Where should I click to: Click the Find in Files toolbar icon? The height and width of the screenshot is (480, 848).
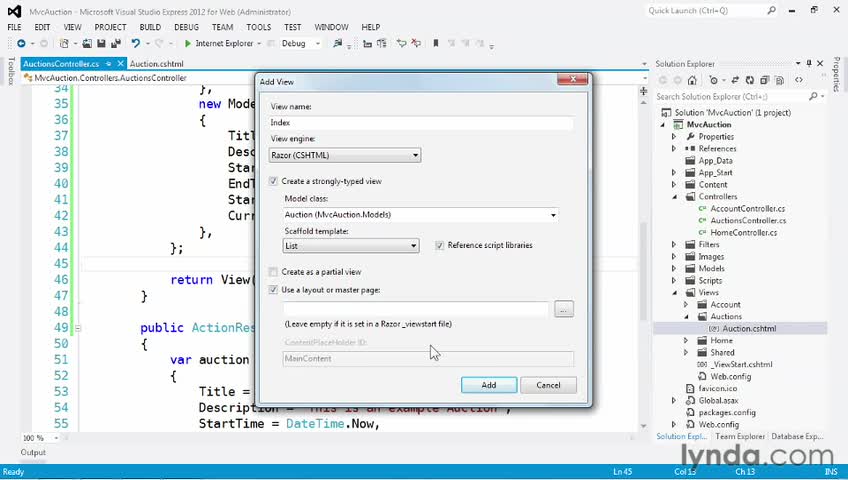(337, 43)
